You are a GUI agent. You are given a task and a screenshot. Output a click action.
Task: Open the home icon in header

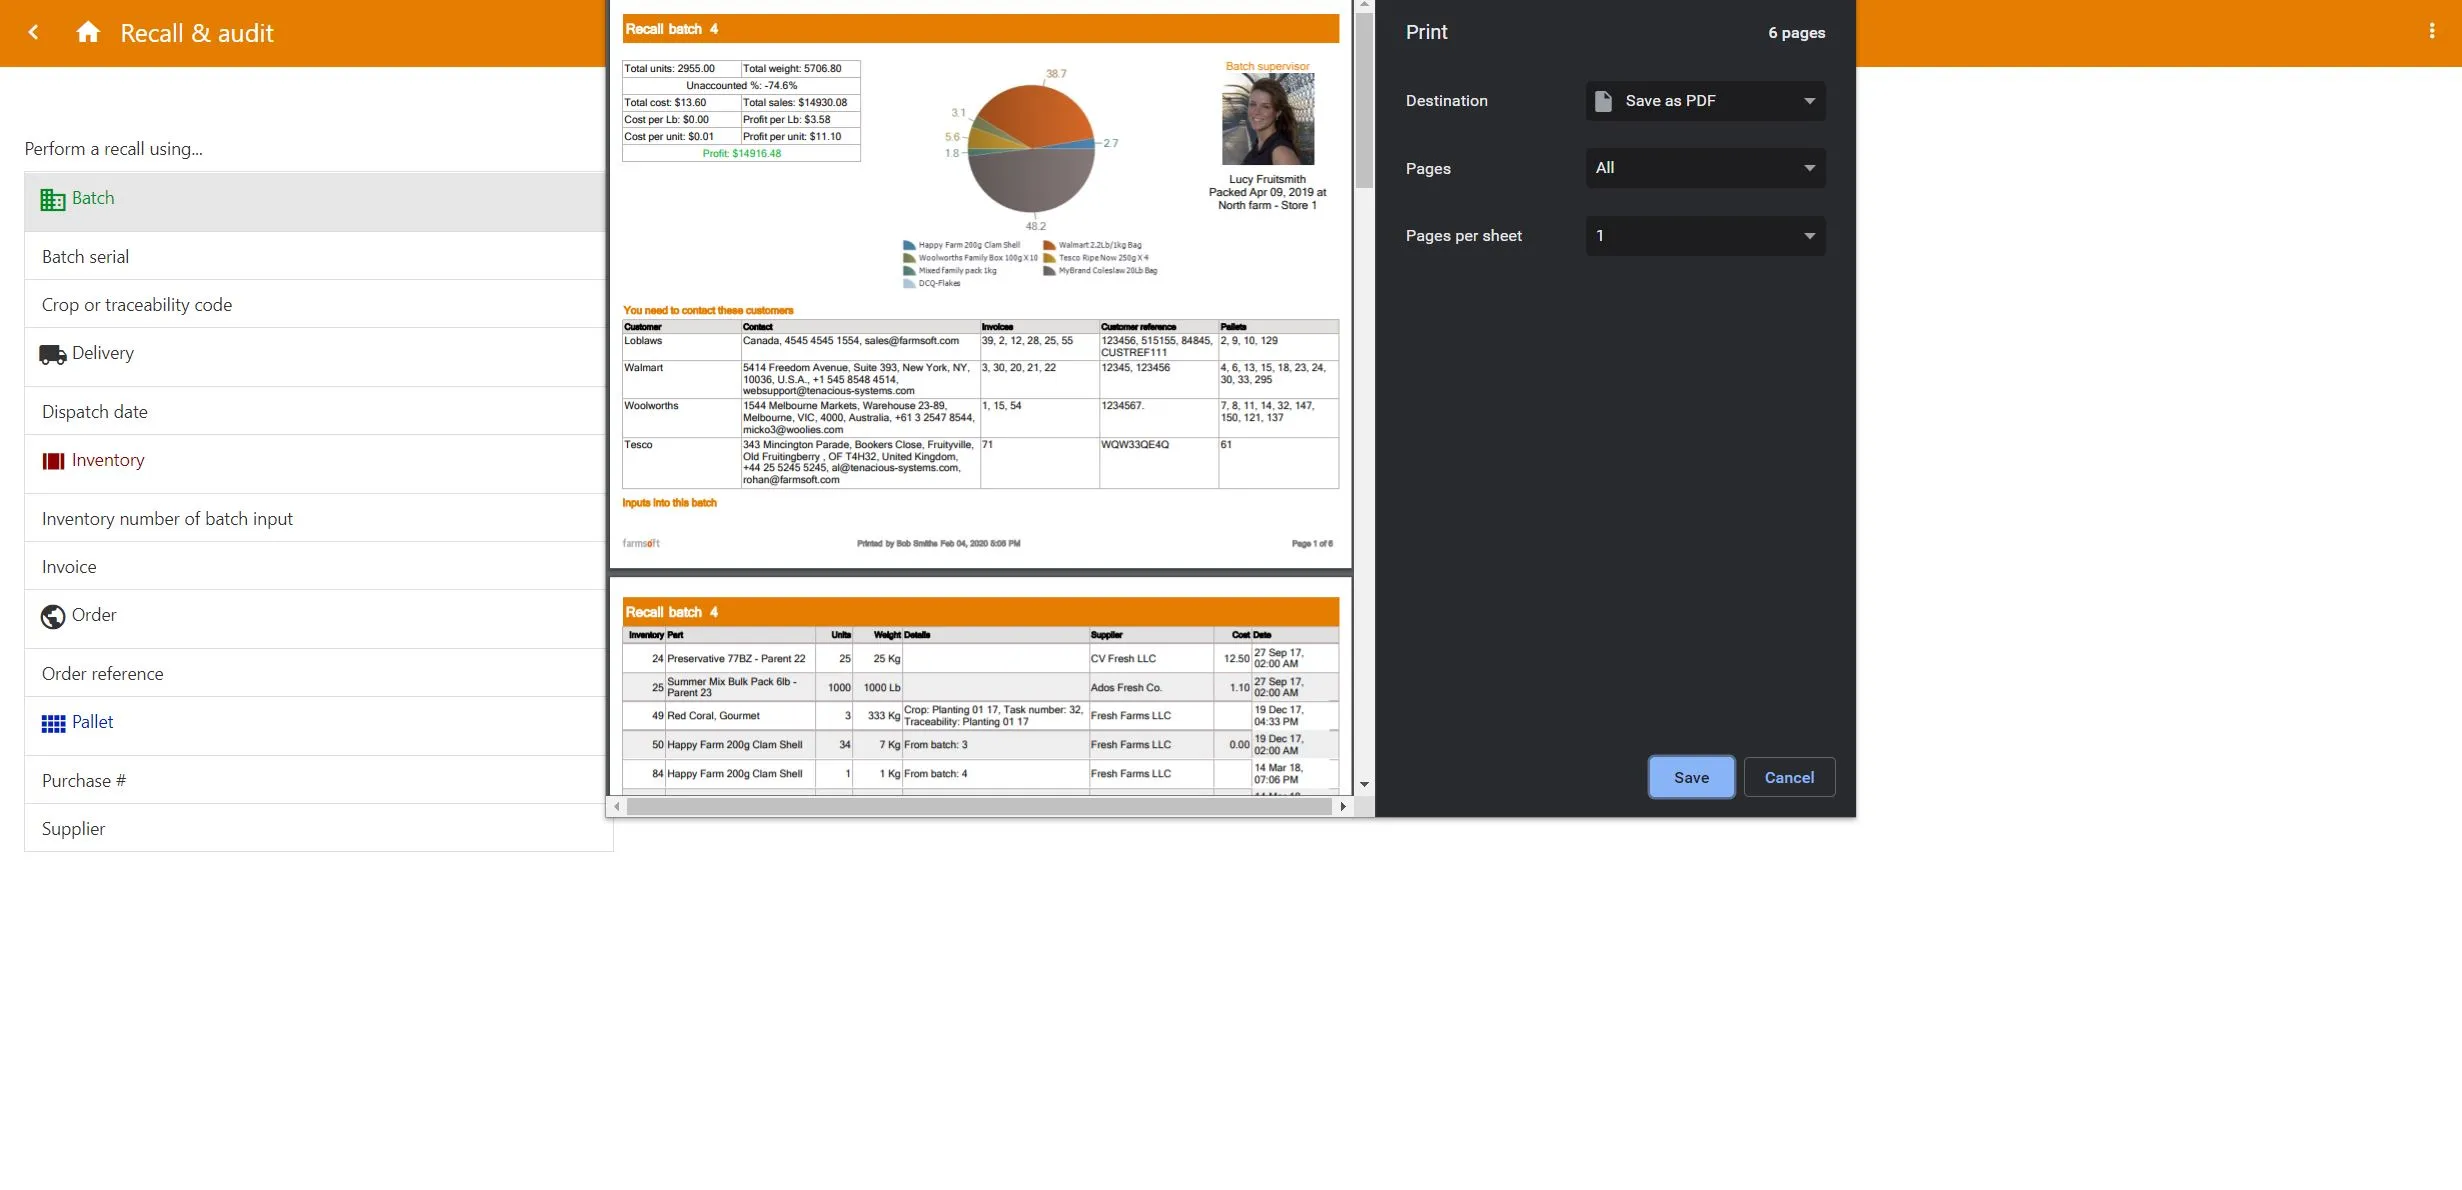coord(88,32)
